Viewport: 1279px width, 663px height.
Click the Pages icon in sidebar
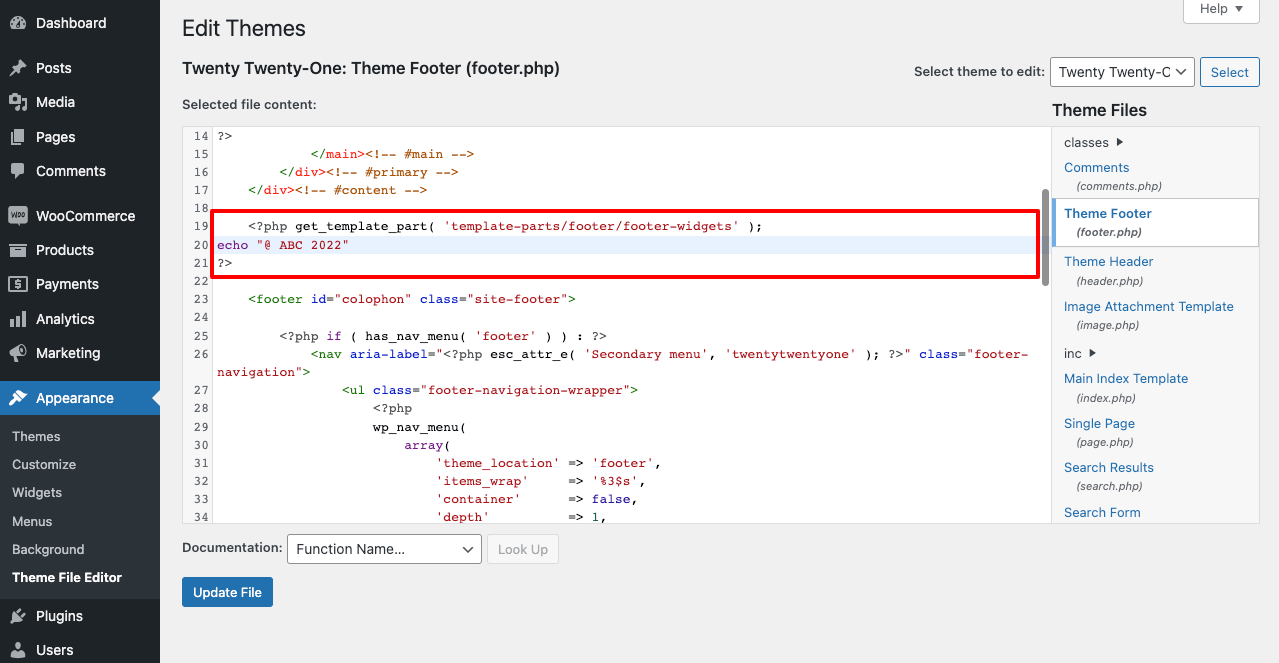pyautogui.click(x=18, y=137)
